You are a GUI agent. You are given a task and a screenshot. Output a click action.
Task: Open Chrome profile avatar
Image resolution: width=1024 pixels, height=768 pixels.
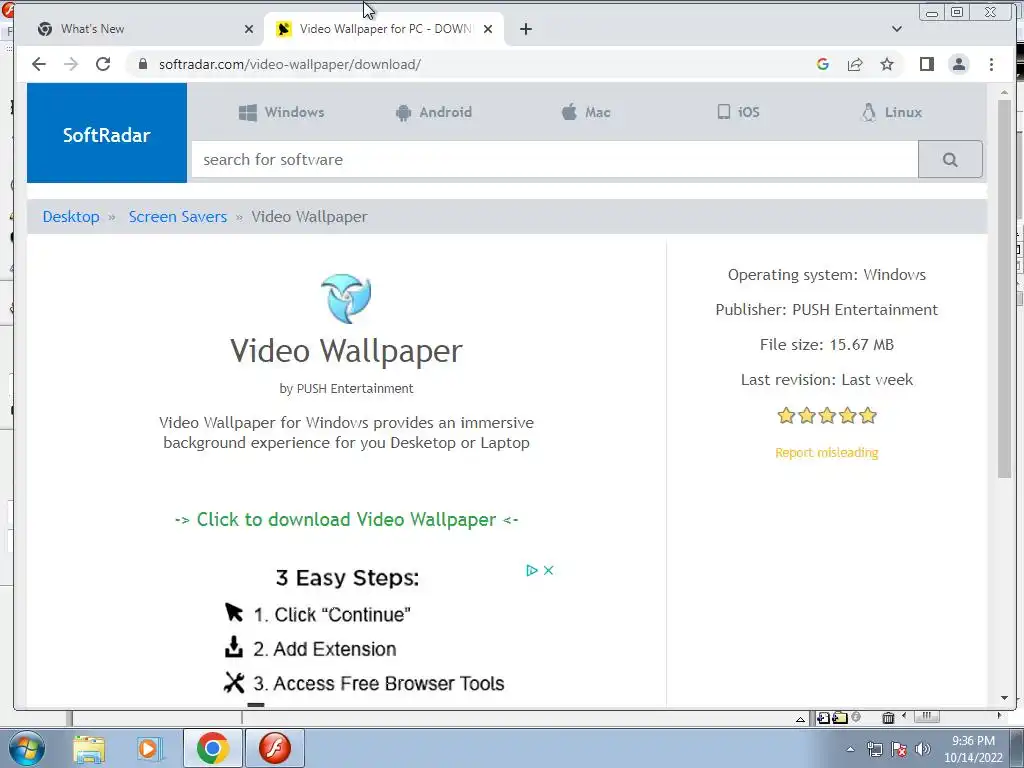pyautogui.click(x=959, y=64)
